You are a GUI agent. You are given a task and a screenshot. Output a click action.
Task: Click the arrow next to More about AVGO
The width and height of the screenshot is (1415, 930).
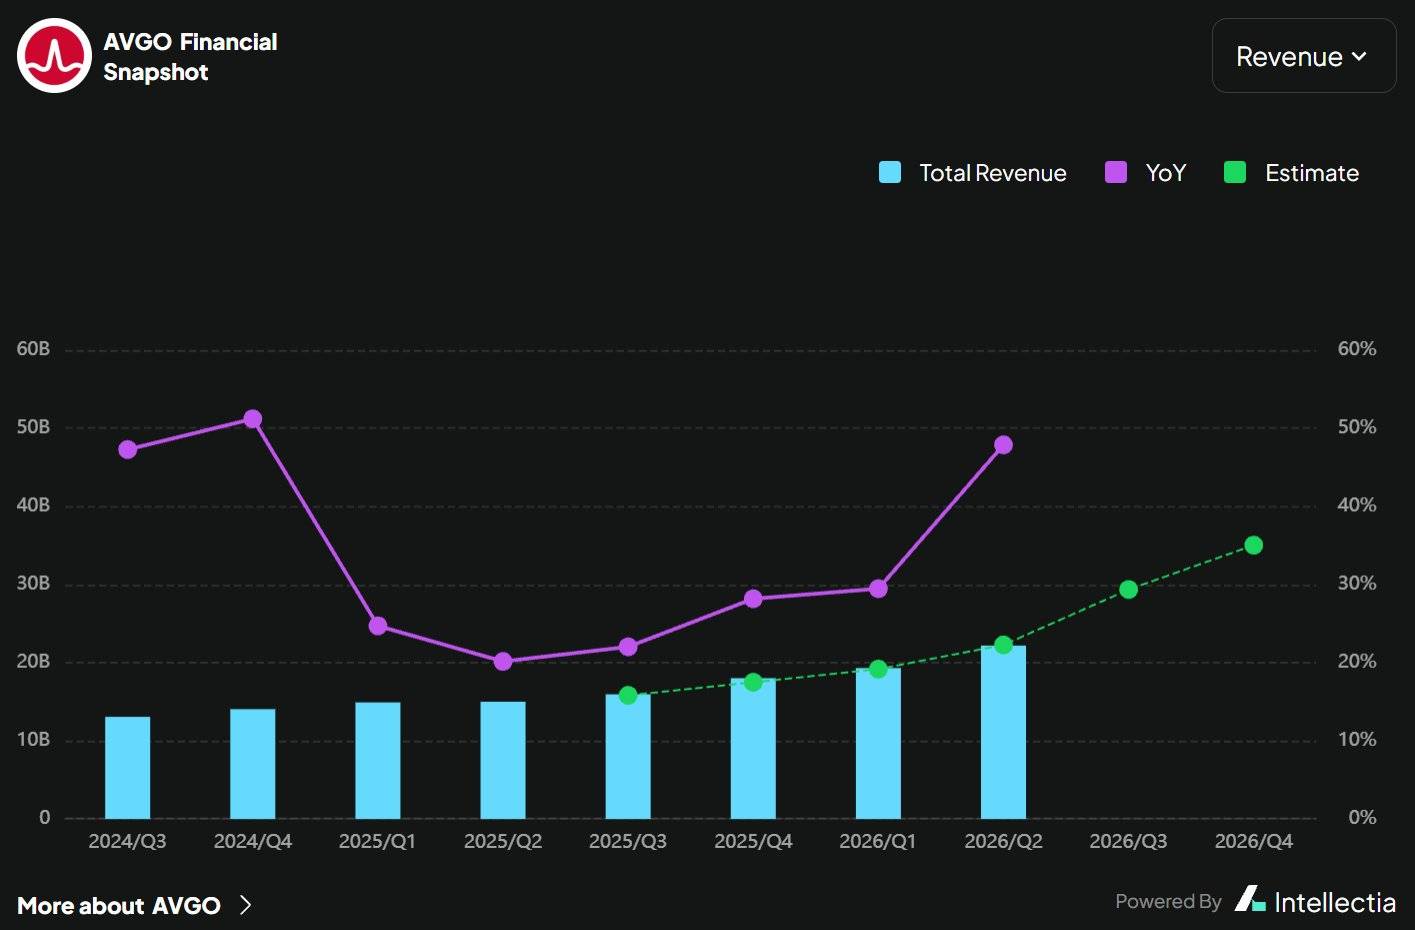(x=246, y=906)
